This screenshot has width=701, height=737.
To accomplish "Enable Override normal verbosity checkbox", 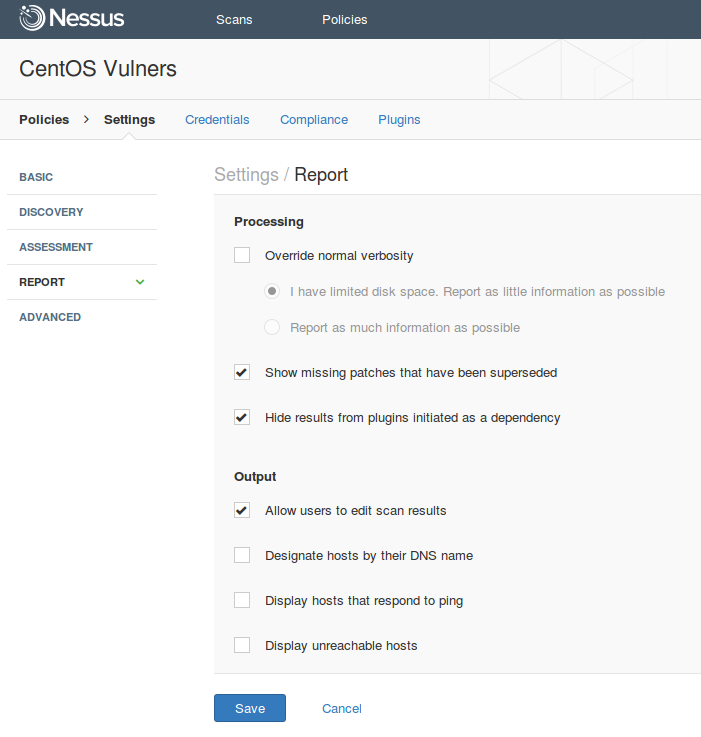I will click(x=242, y=255).
